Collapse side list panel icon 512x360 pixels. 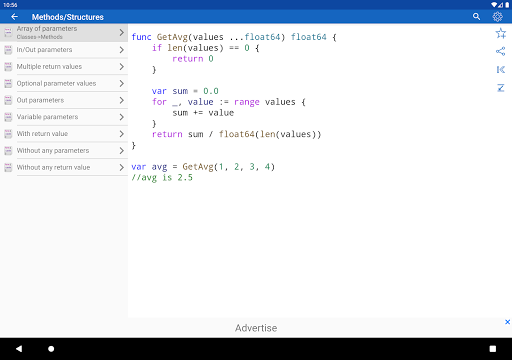click(x=501, y=70)
